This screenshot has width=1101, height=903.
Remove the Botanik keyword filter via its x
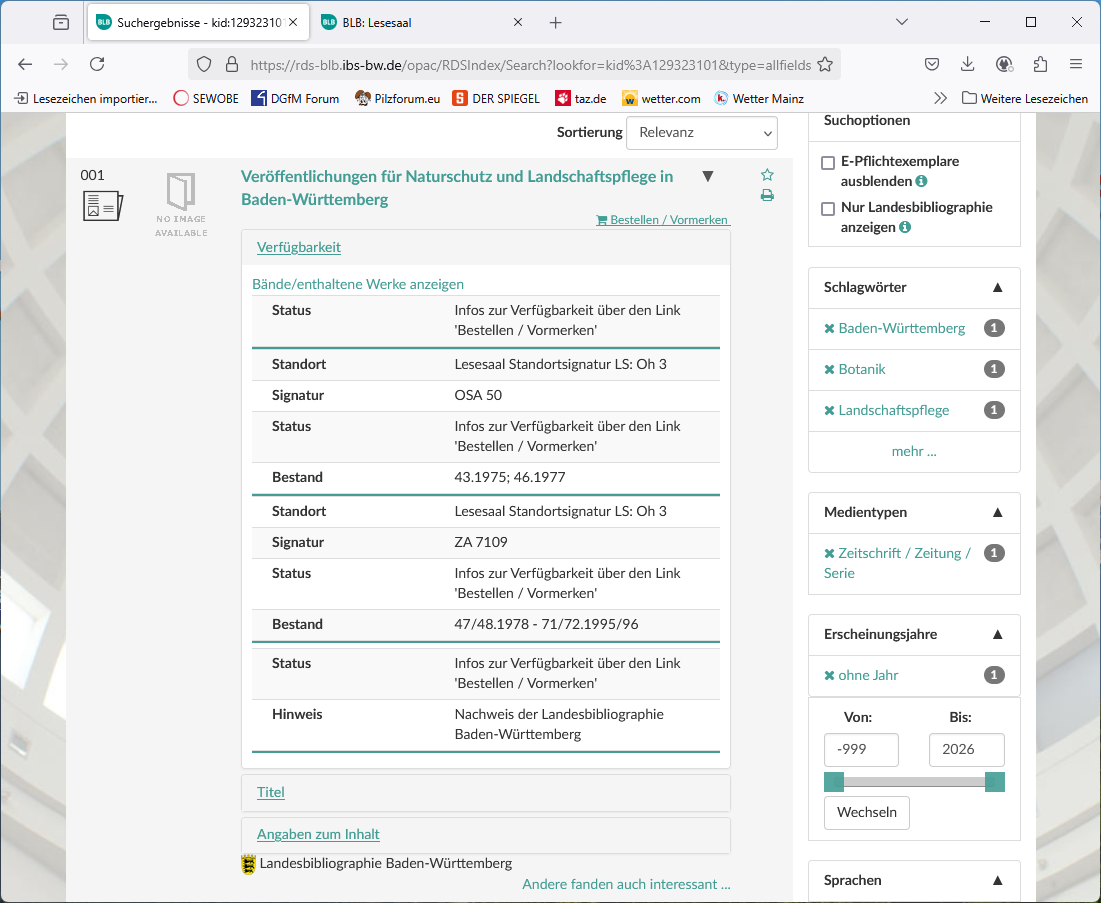(829, 370)
